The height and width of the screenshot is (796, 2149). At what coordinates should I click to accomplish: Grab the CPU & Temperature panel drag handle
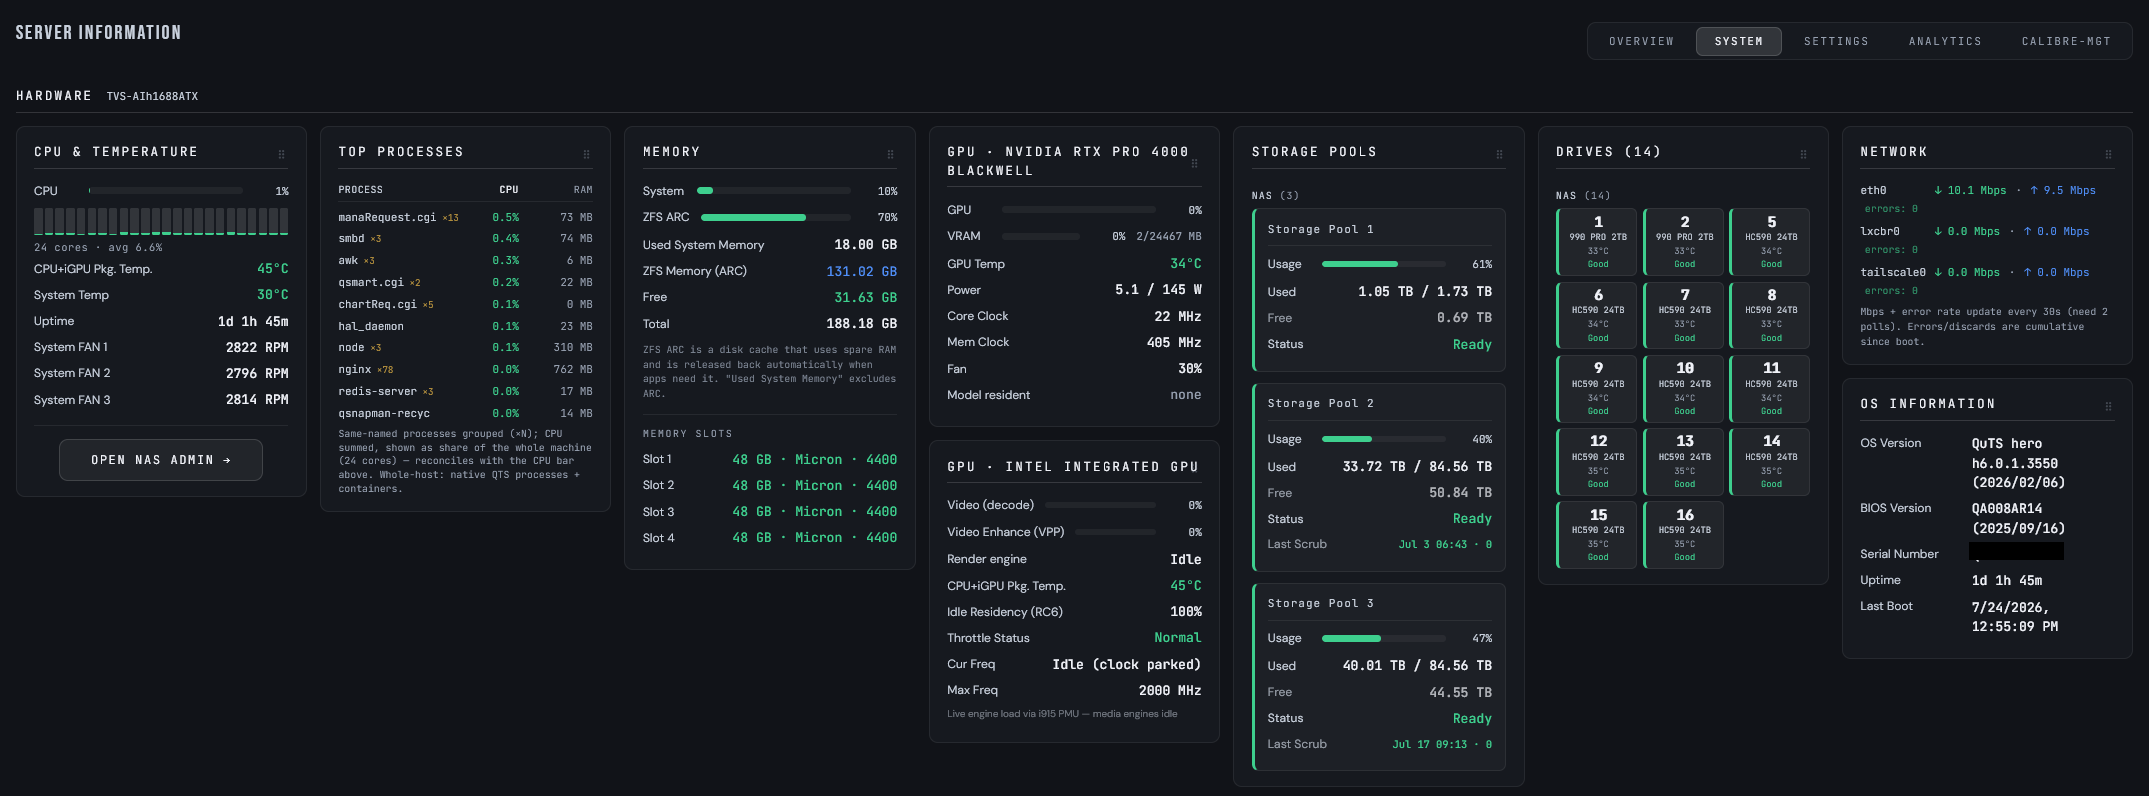(x=281, y=154)
